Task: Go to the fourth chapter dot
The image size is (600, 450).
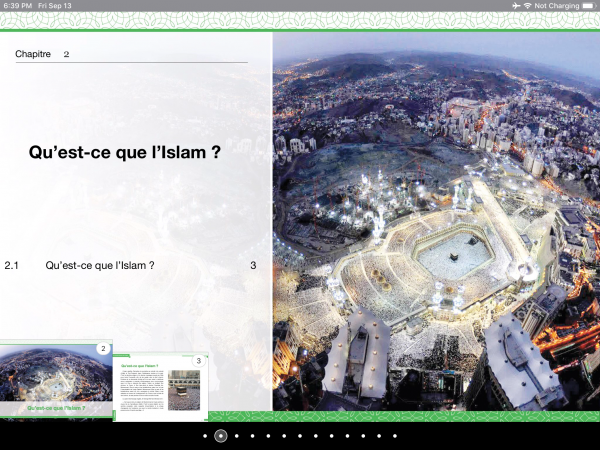Action: tap(252, 436)
